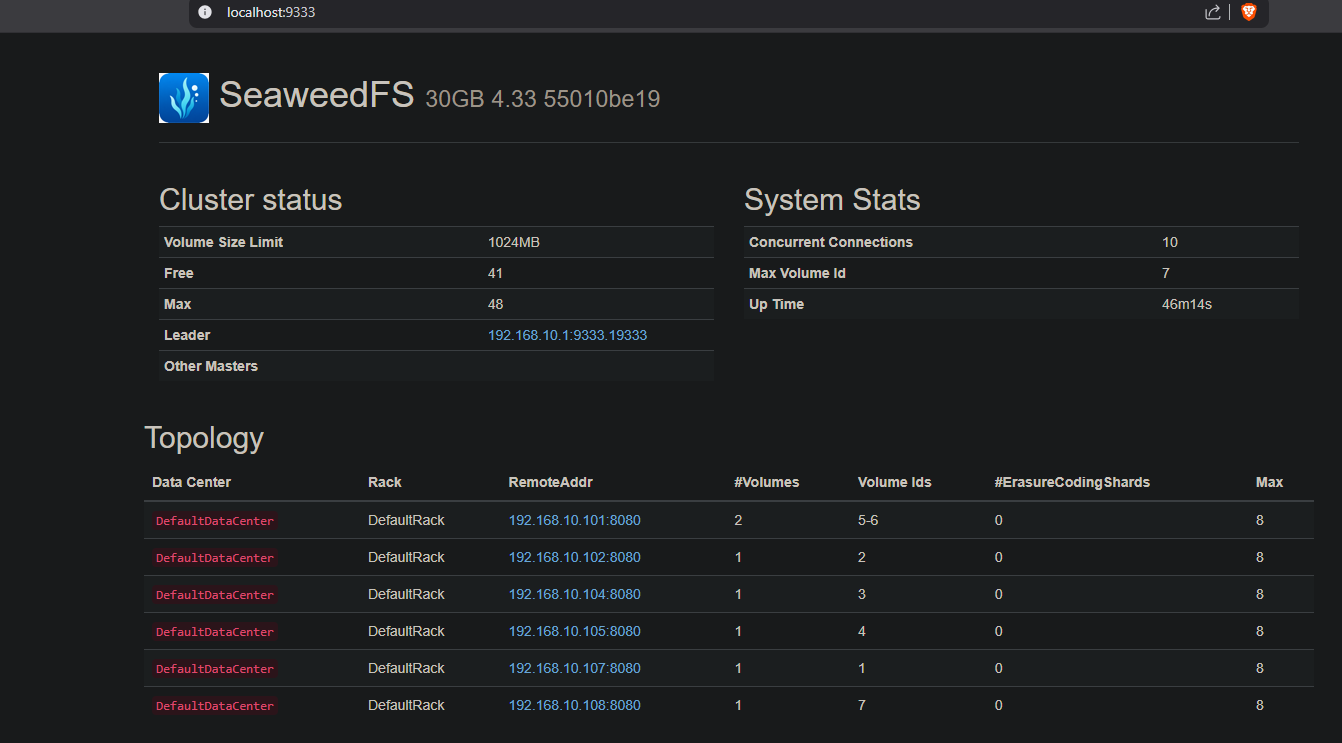Click the Cluster status heading
The width and height of the screenshot is (1342, 743).
click(x=251, y=200)
